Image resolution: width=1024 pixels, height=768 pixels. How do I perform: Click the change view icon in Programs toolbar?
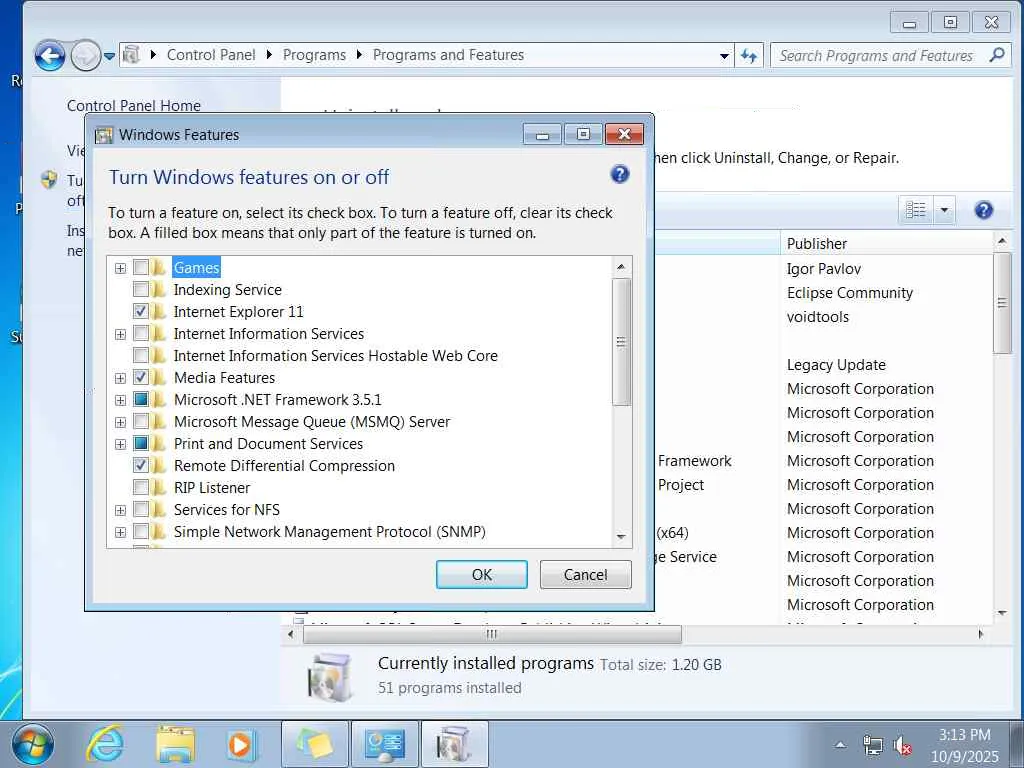tap(916, 210)
